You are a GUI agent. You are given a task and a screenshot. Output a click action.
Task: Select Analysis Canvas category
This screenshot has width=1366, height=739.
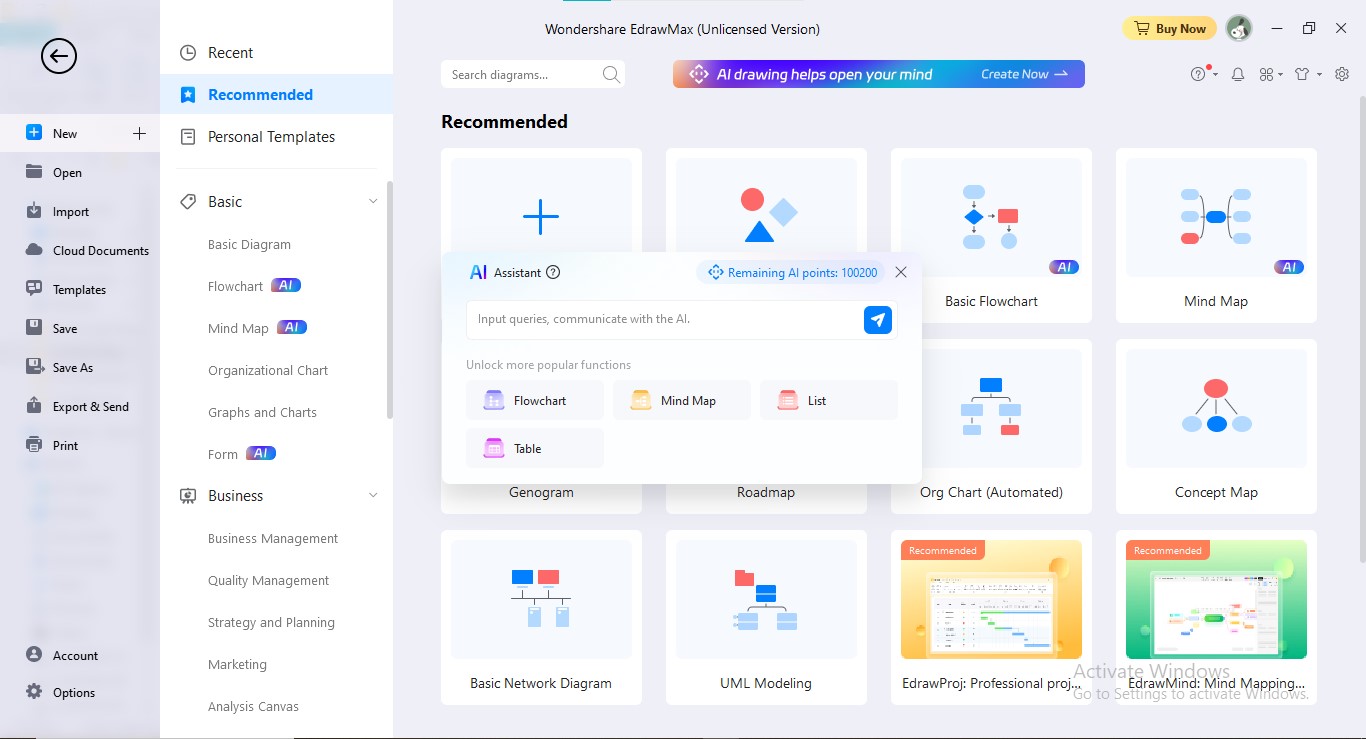click(253, 706)
